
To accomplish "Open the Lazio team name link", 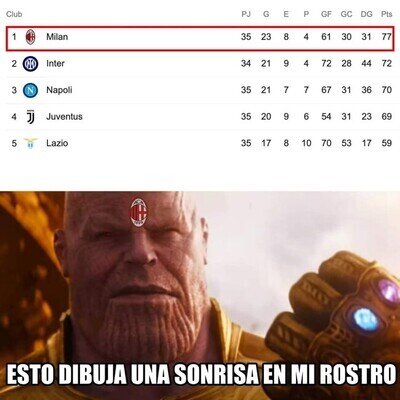I will click(x=57, y=143).
